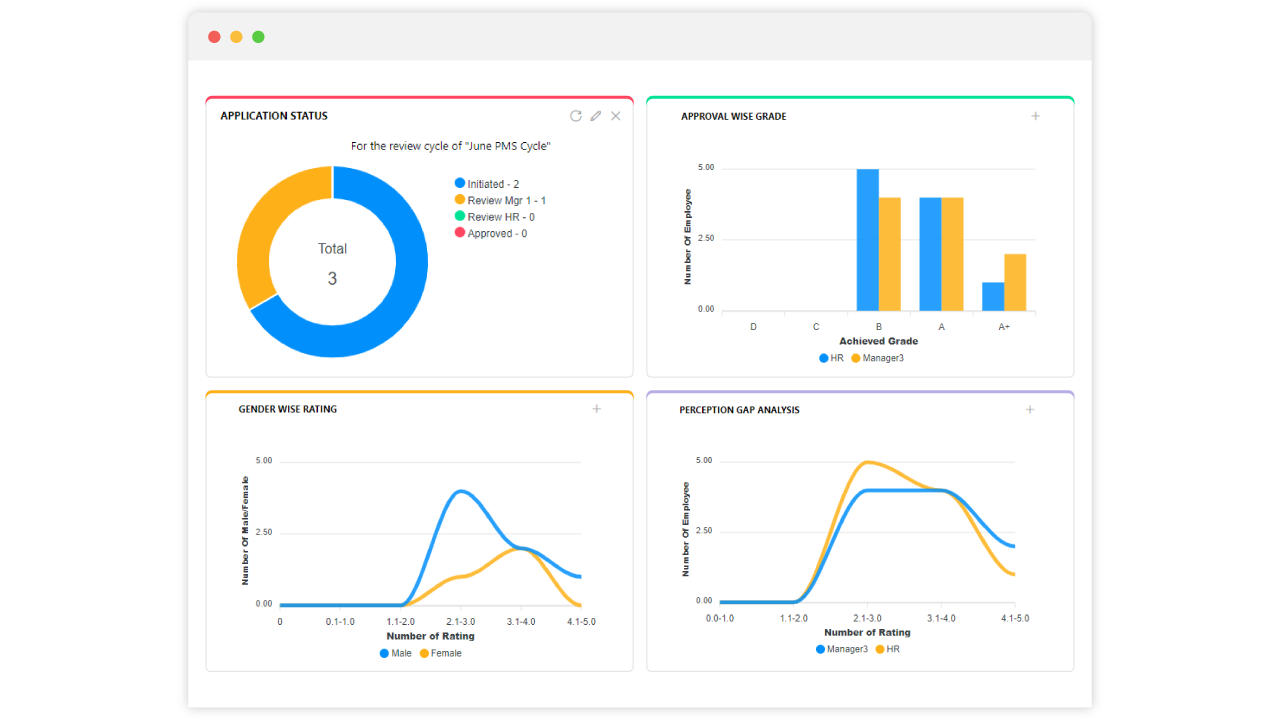Click the plus icon on Gender Wise Rating

(597, 409)
